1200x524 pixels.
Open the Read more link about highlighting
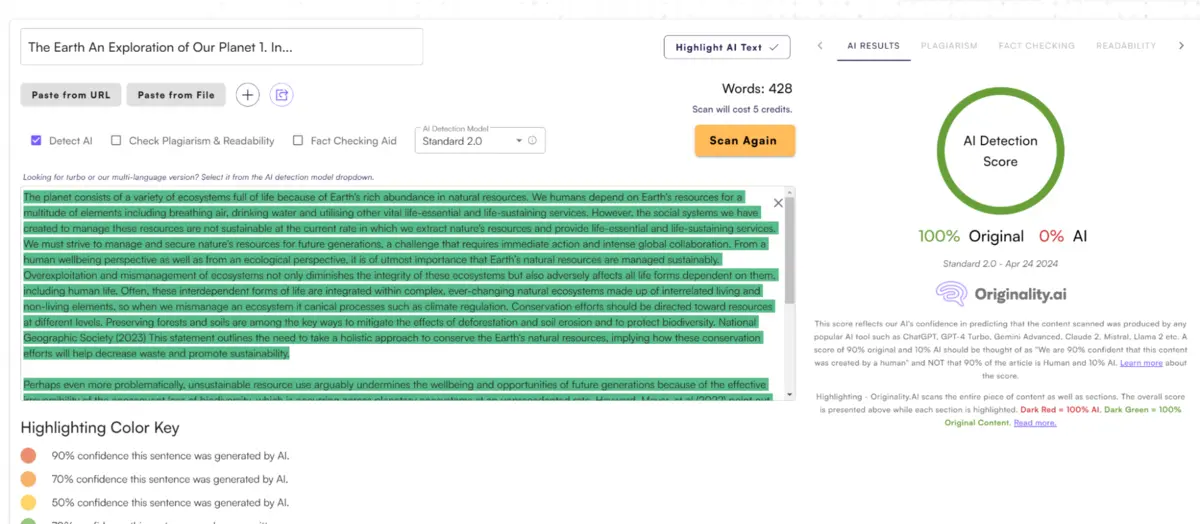pyautogui.click(x=1035, y=423)
